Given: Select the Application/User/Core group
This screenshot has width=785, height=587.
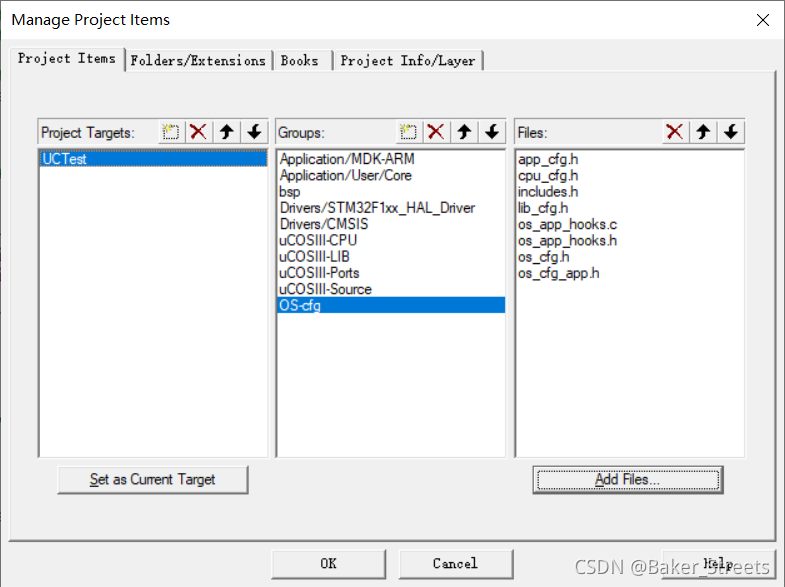Looking at the screenshot, I should click(391, 175).
